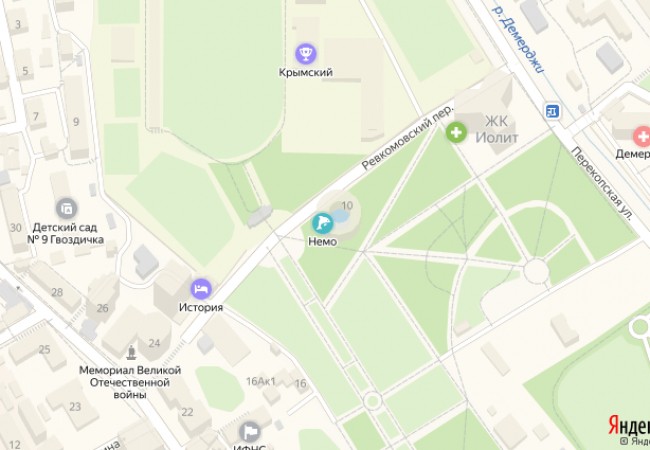The image size is (650, 450).
Task: Select the ИФНС flag icon
Action: [250, 432]
